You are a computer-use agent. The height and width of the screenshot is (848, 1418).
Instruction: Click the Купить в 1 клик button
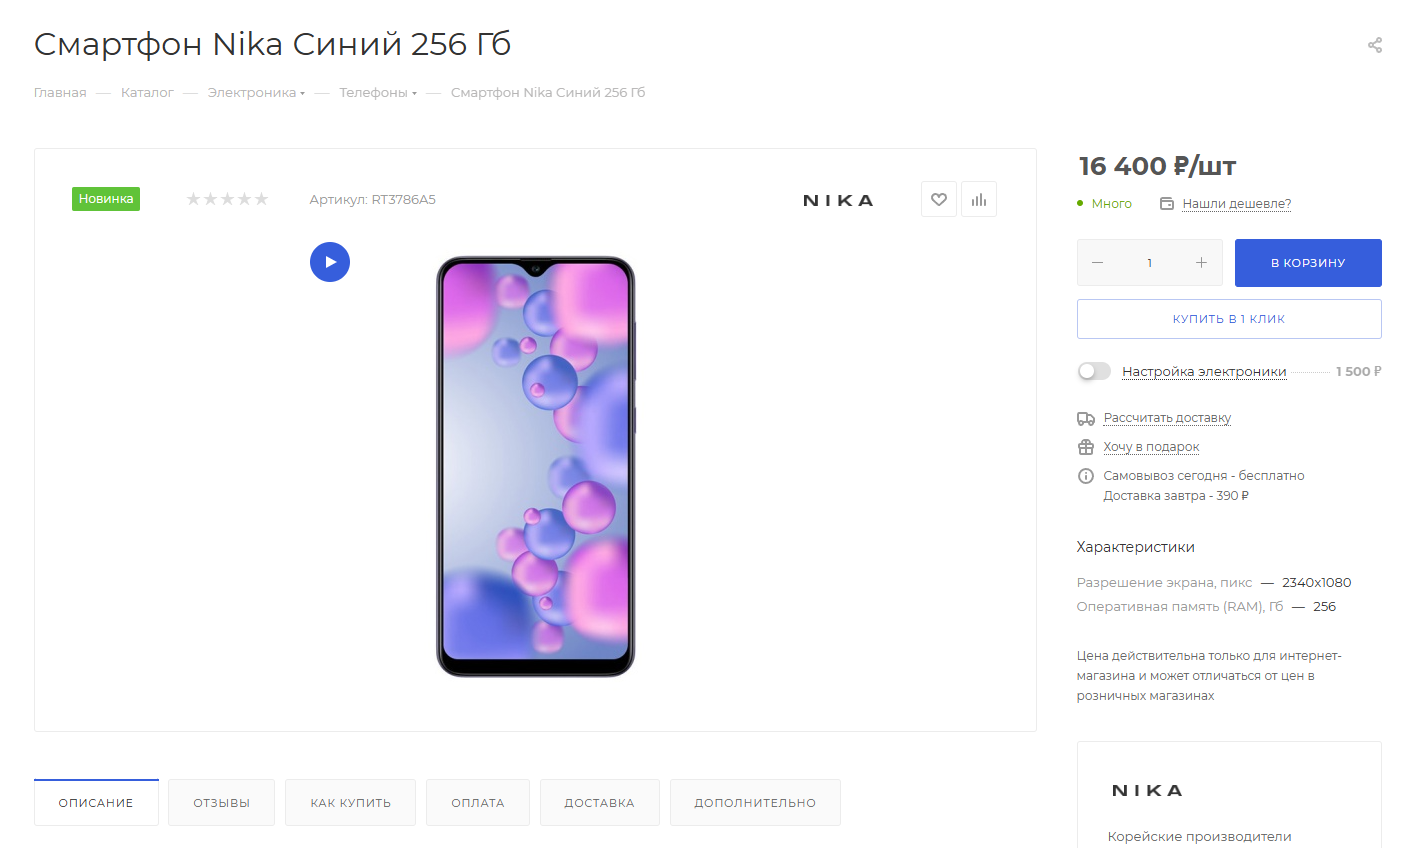coord(1229,319)
